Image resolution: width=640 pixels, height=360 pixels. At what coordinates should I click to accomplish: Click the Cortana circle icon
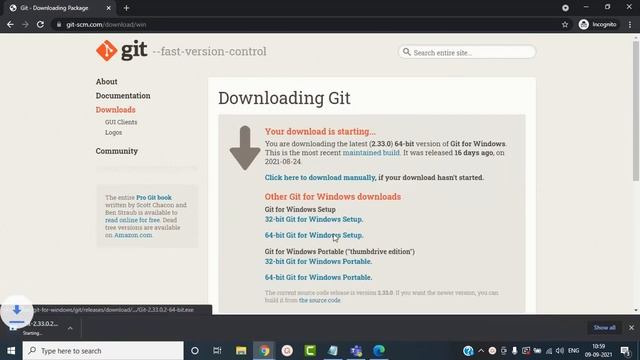pyautogui.click(x=195, y=351)
